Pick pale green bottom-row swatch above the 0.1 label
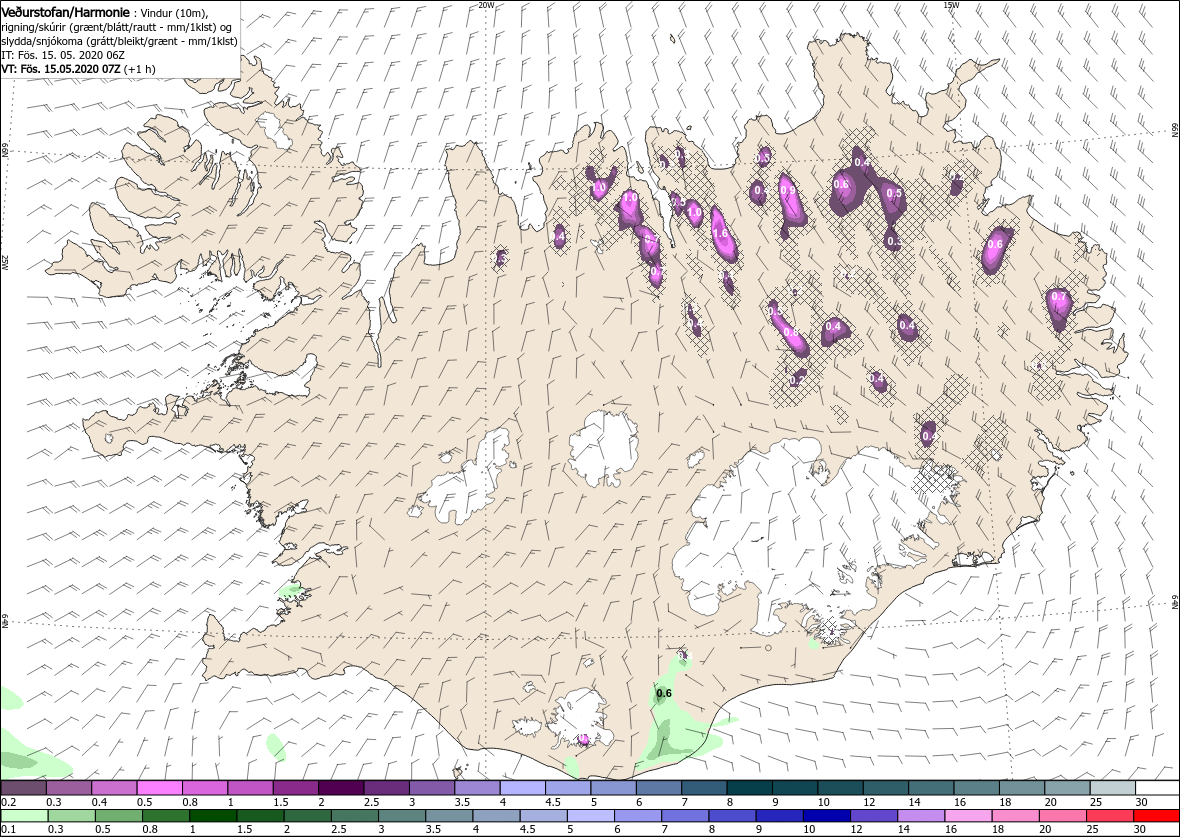Screen dimensions: 1180x837 coord(24,816)
